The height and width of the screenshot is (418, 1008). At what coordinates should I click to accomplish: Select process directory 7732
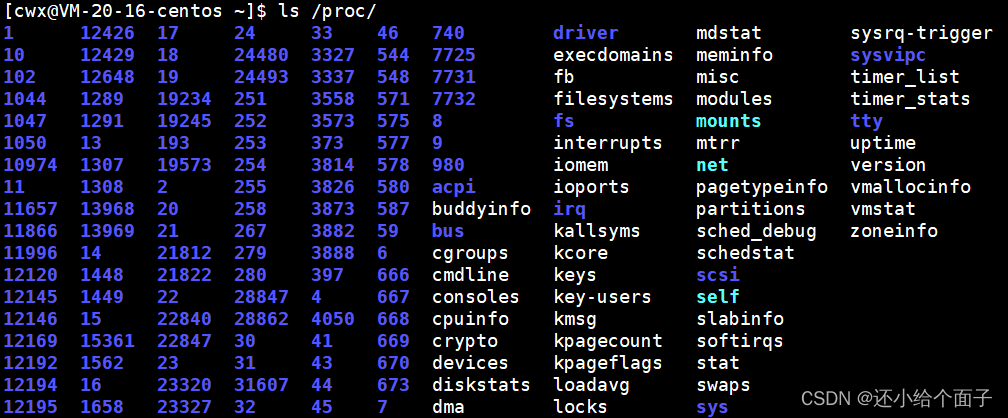click(x=454, y=99)
